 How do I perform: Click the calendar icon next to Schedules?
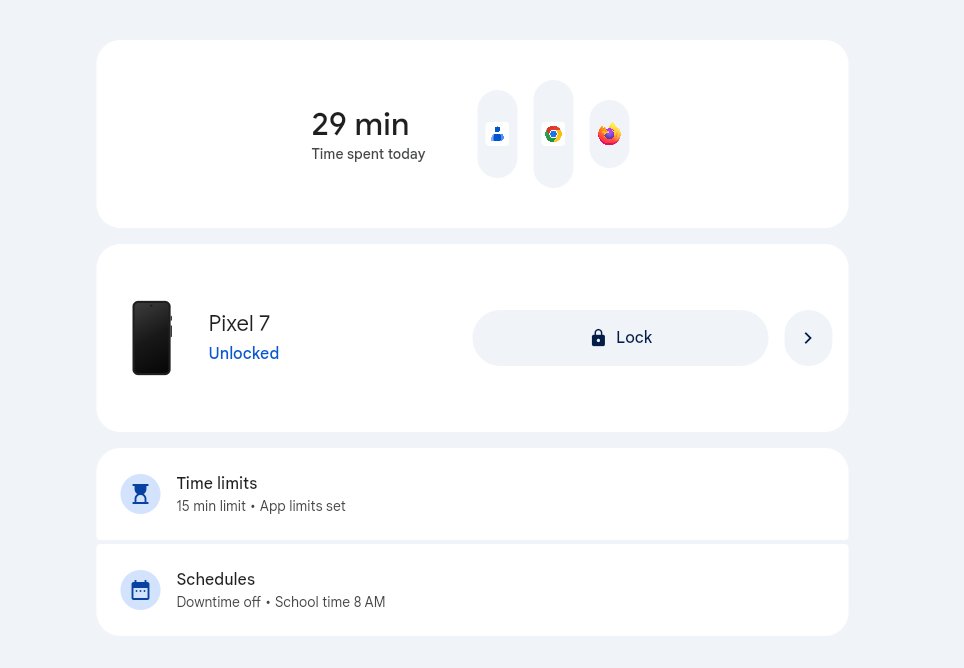(x=140, y=589)
